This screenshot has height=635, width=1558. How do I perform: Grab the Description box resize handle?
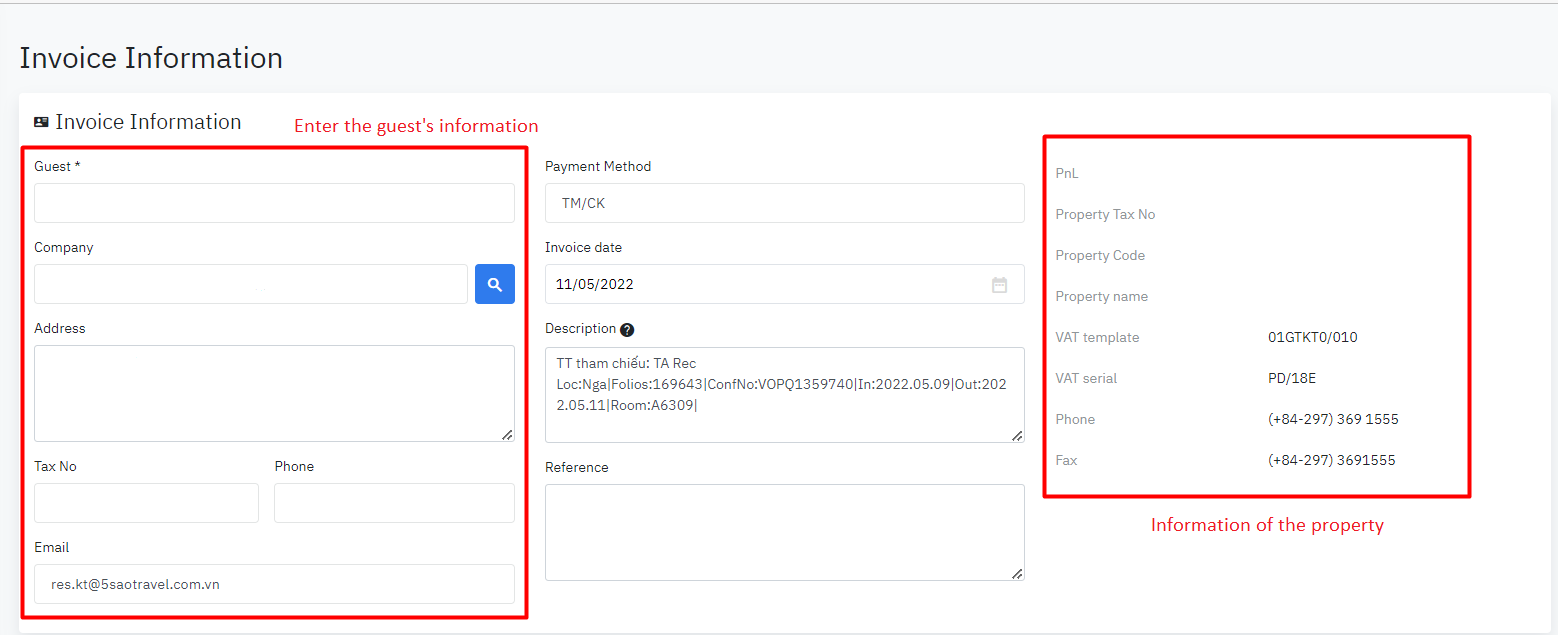(x=1017, y=435)
